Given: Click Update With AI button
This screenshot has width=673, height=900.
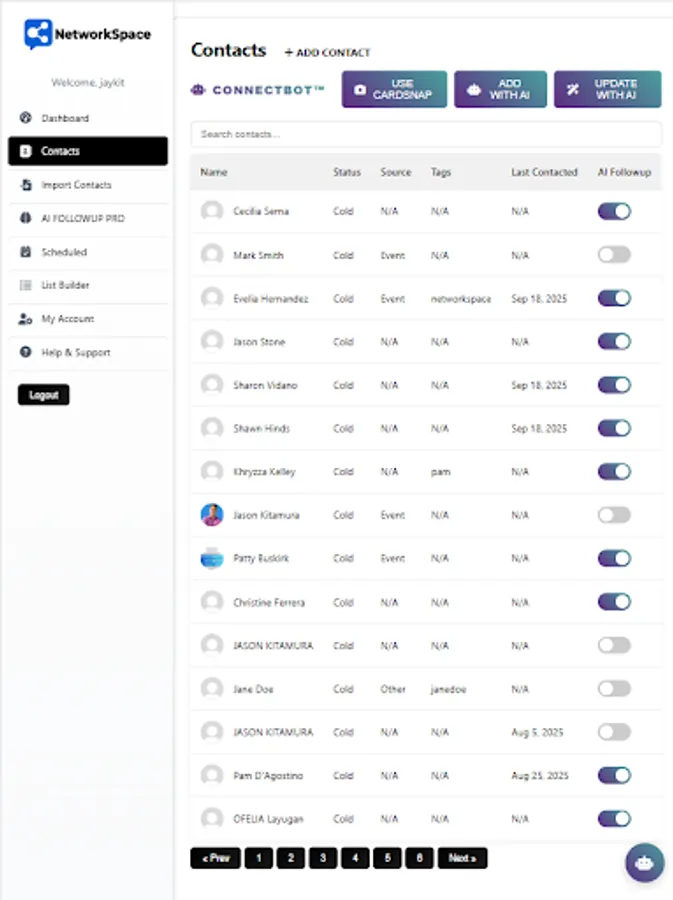Looking at the screenshot, I should [607, 89].
